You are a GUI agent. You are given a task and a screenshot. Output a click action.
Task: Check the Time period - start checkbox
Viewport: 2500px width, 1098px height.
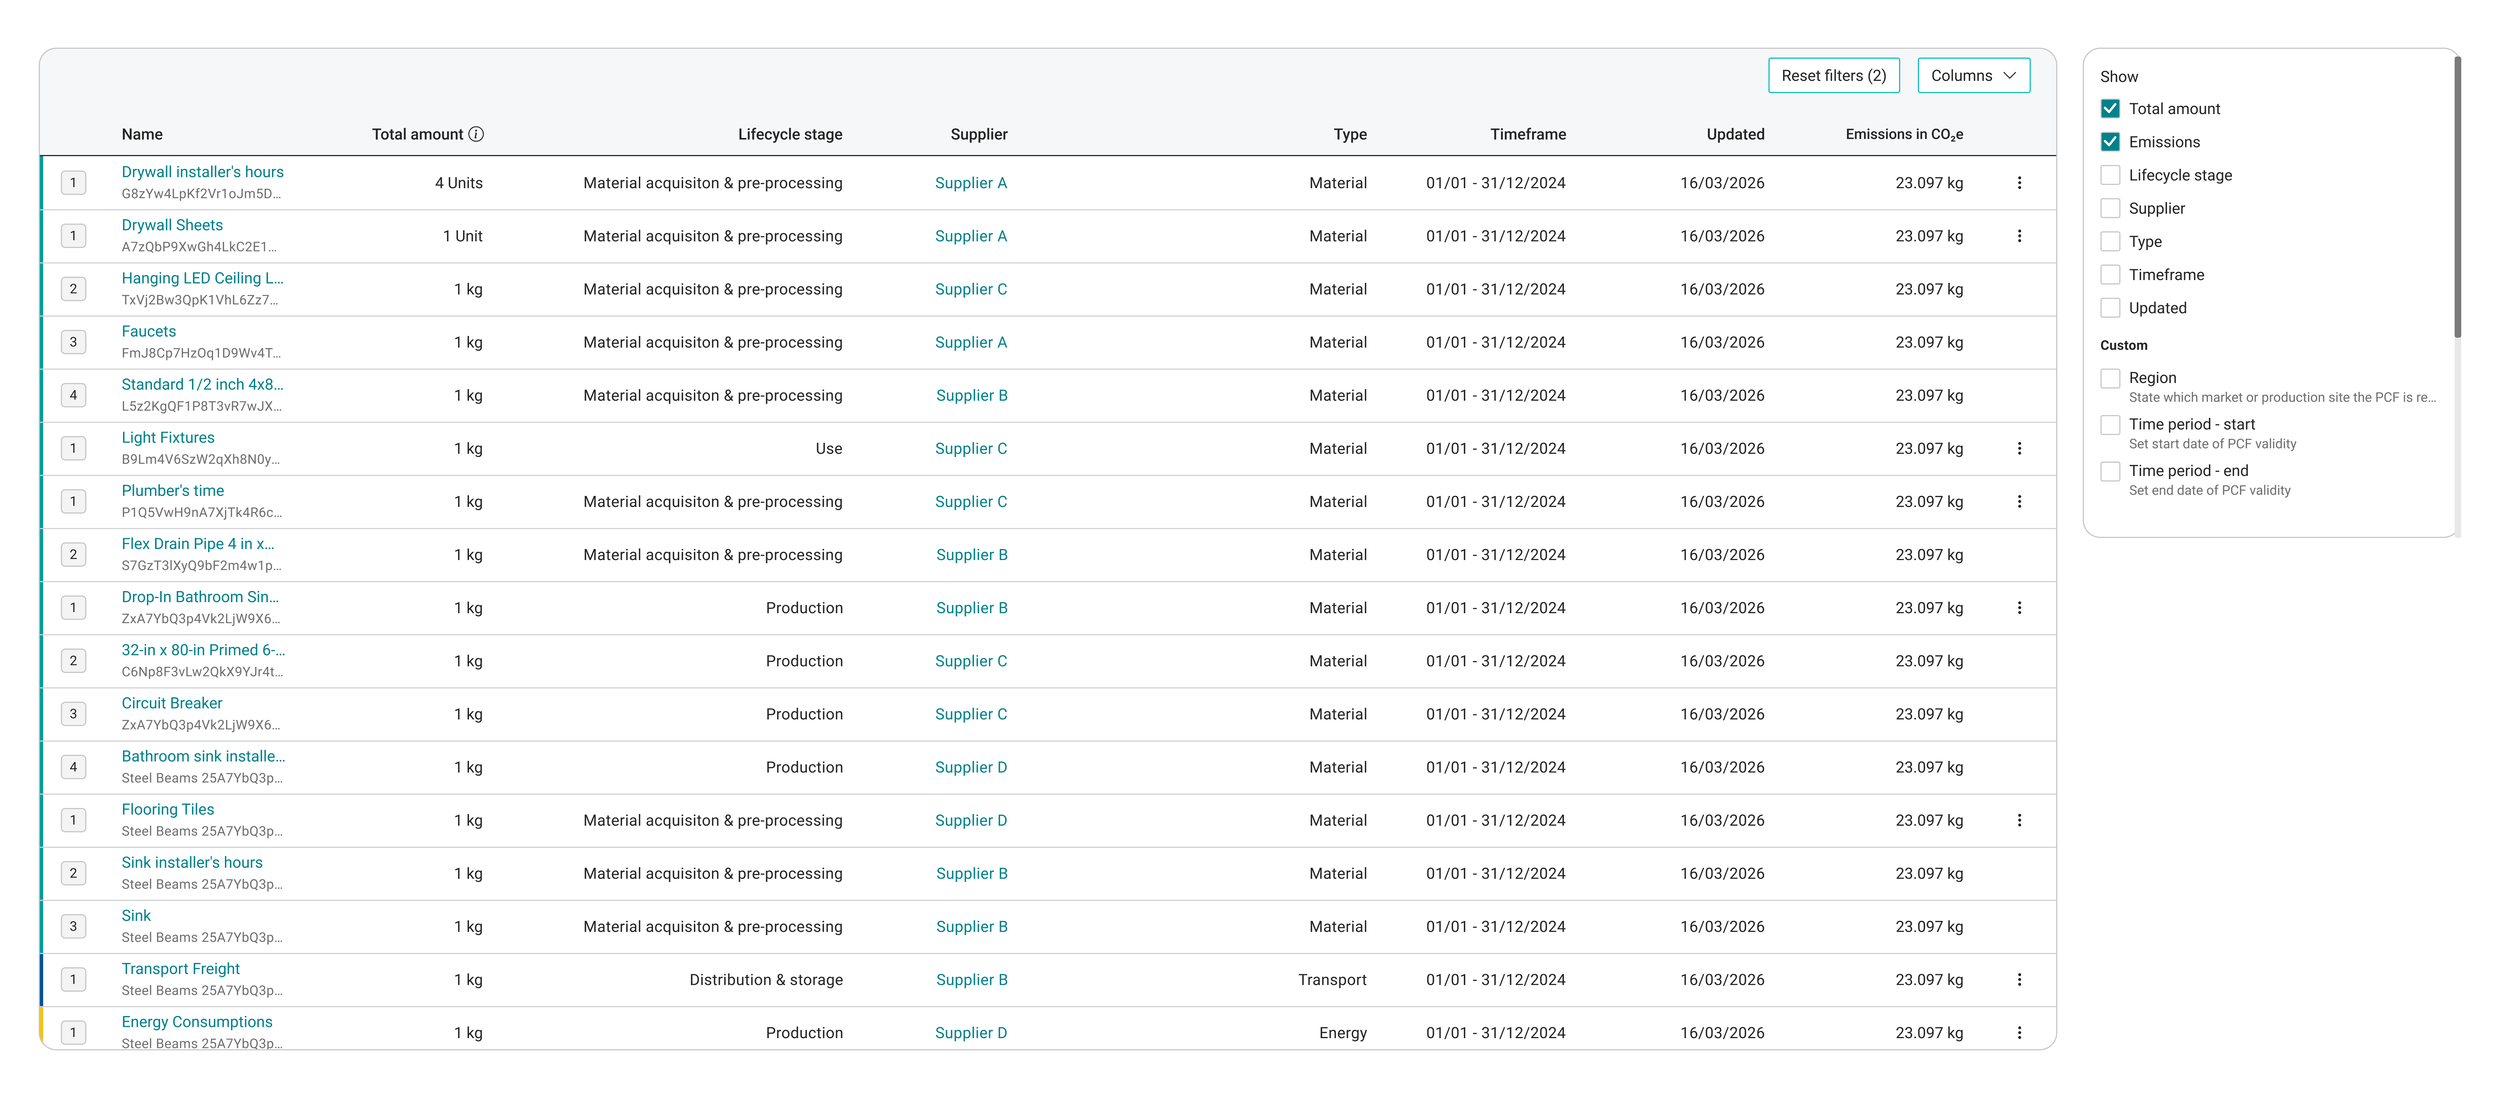click(x=2110, y=425)
